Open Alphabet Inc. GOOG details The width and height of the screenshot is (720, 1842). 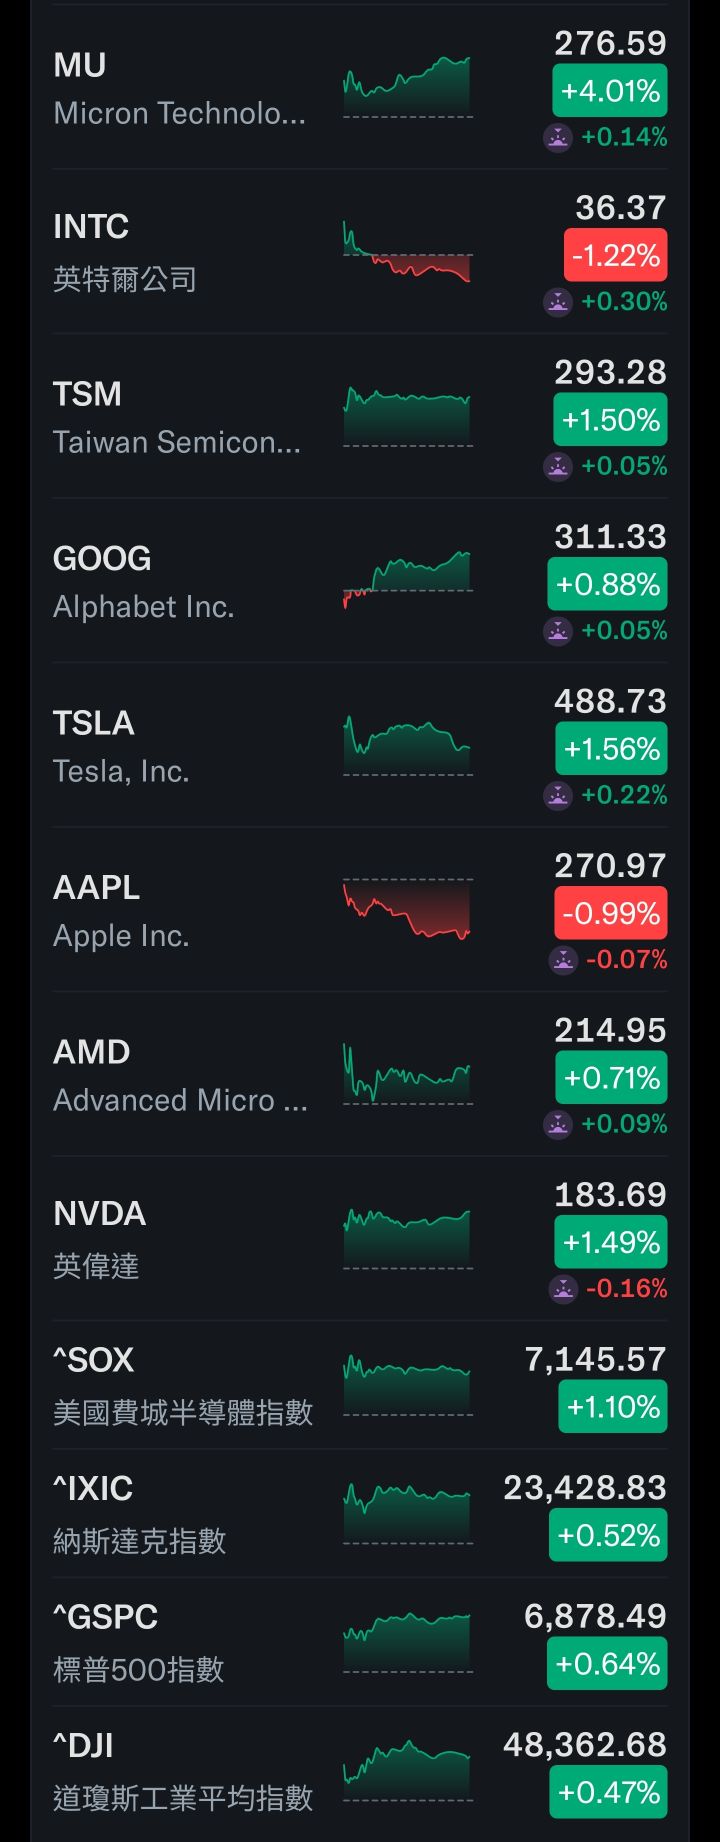coord(143,582)
